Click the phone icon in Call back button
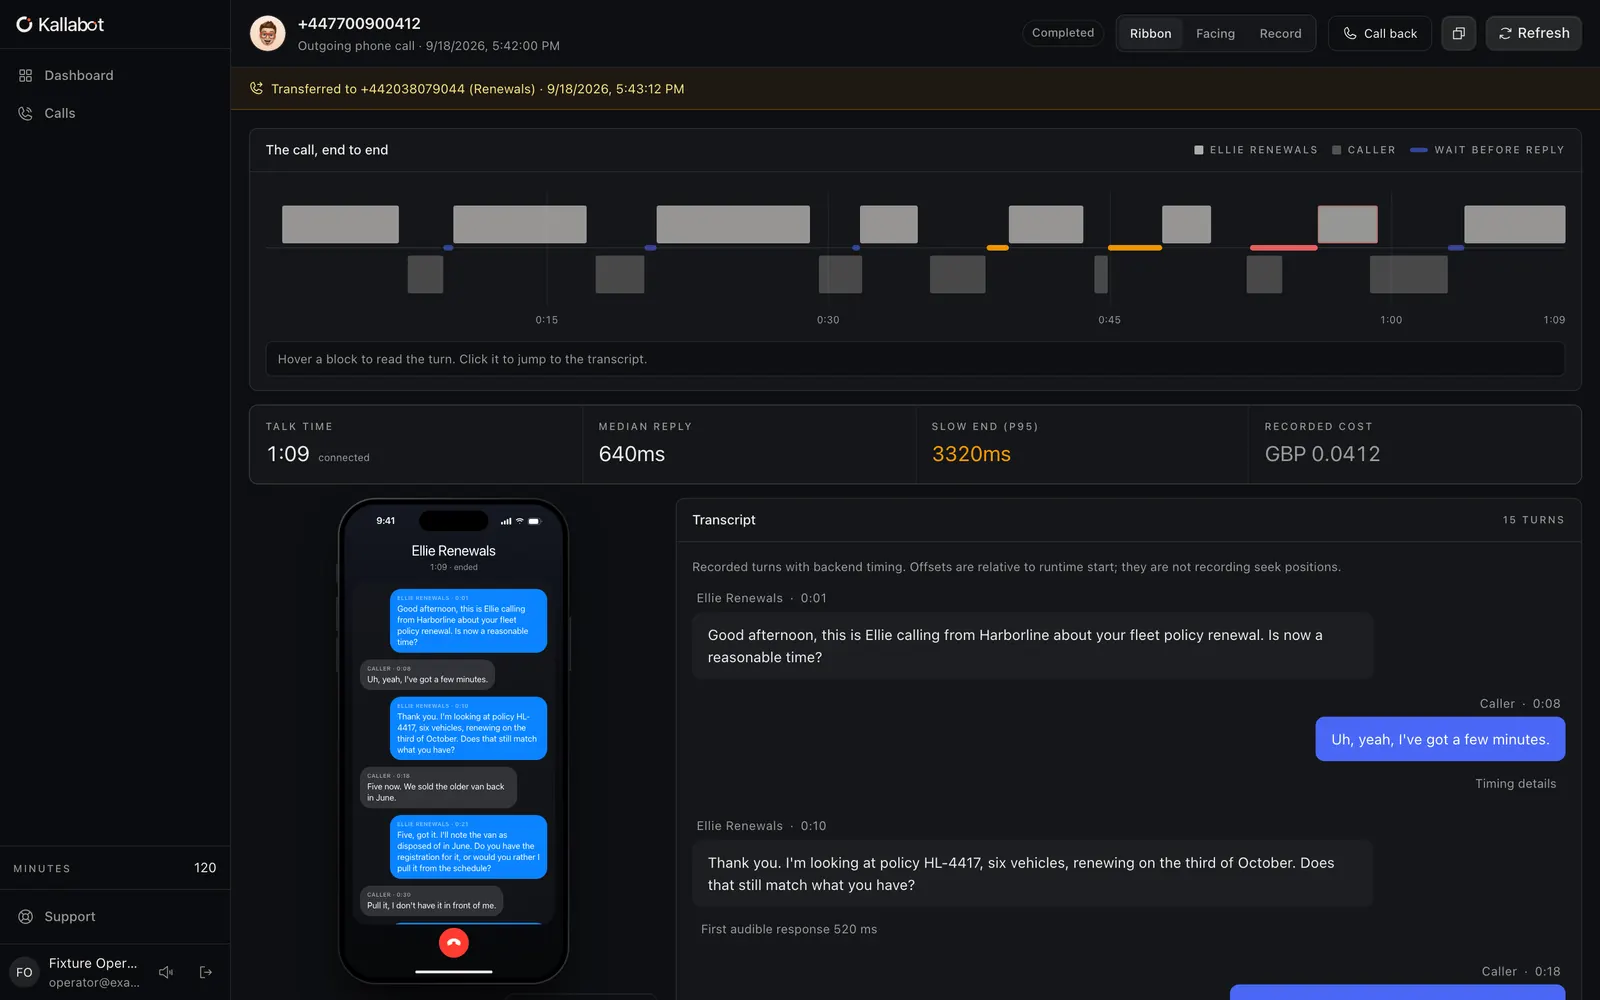Screen dimensions: 1600x1000 (1350, 33)
